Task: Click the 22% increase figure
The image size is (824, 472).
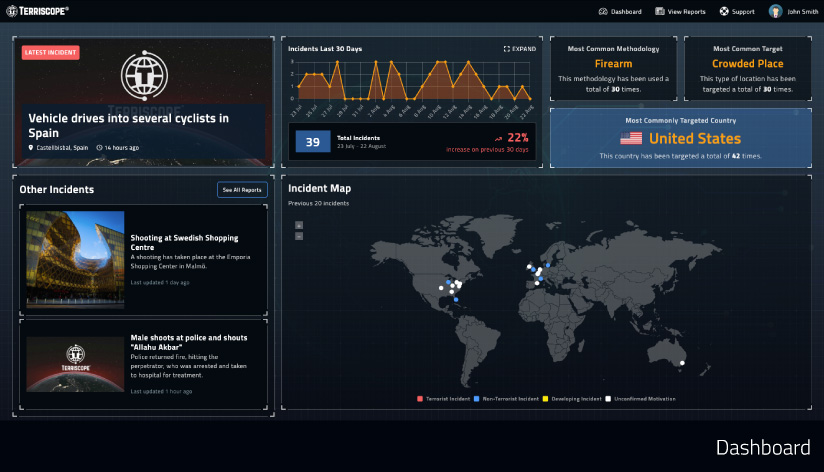Action: tap(518, 138)
